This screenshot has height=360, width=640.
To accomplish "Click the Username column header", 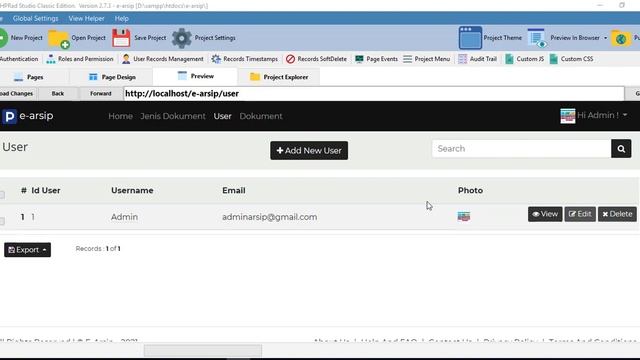I will pos(132,191).
